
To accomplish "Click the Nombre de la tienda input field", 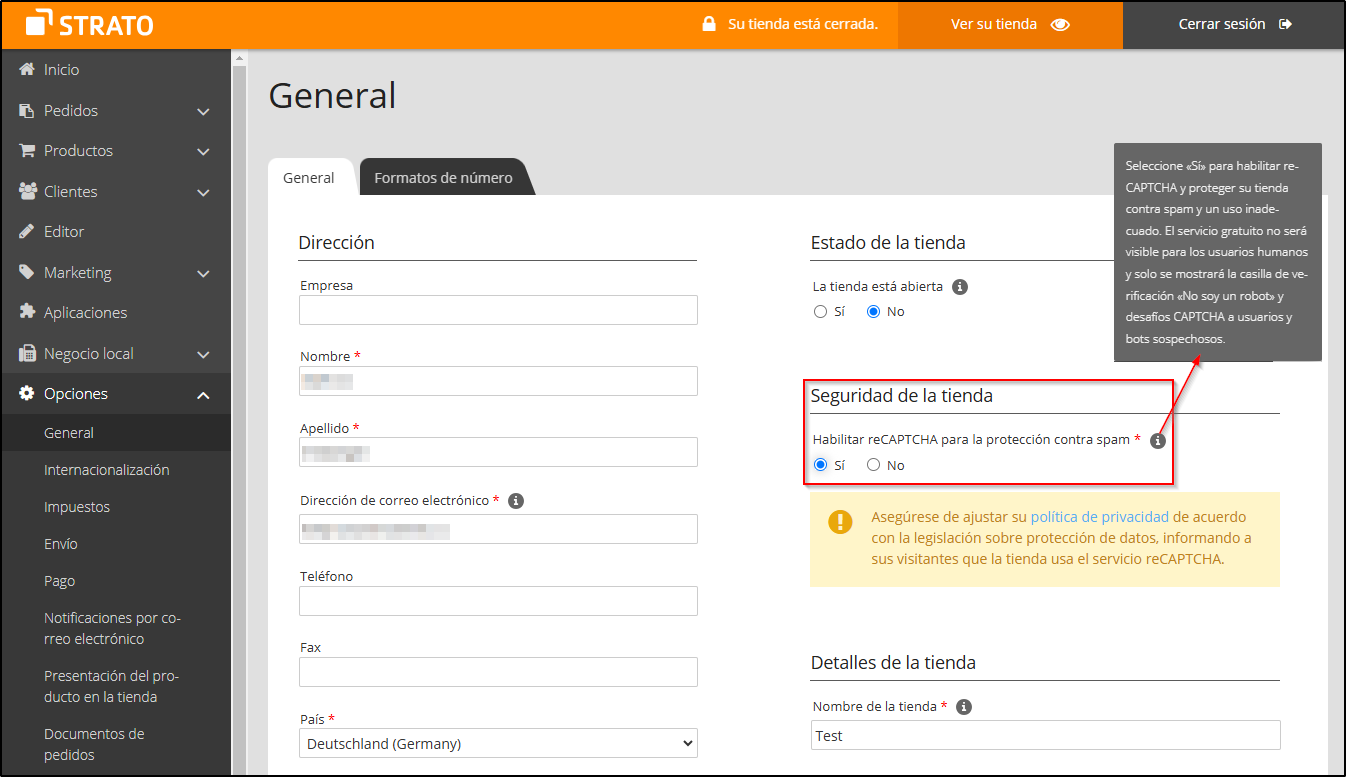I will (x=1044, y=735).
